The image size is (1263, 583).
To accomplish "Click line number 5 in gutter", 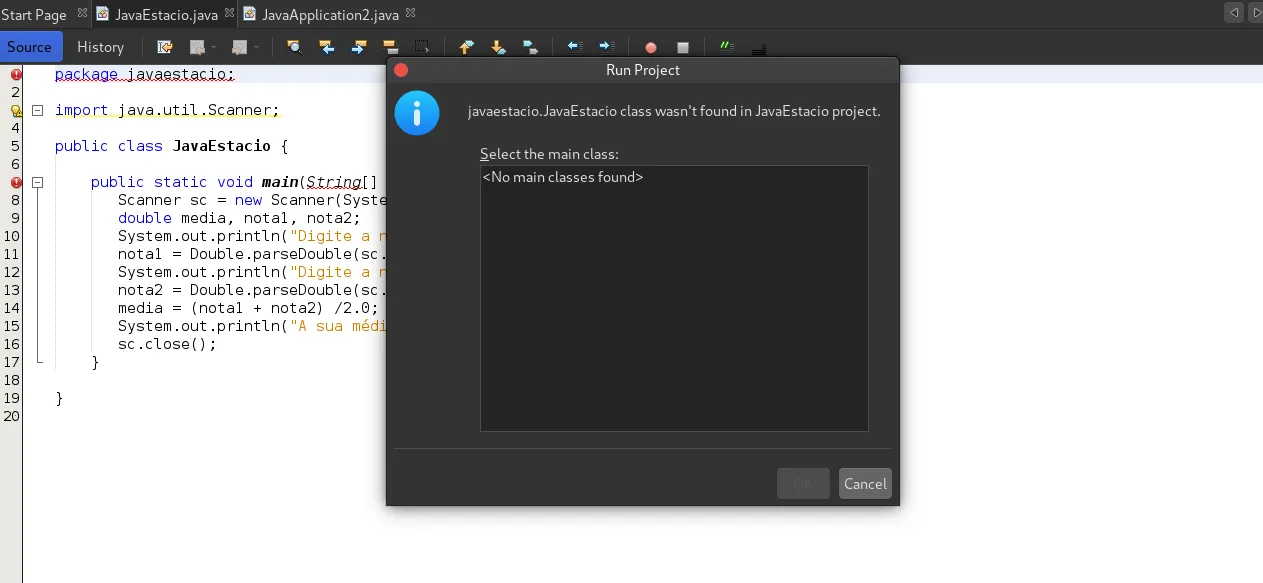I will (15, 146).
